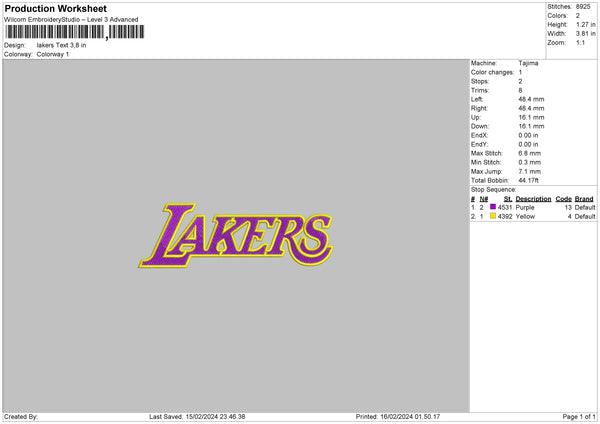
Task: Click code 4 in the Yellow row
Action: (570, 217)
